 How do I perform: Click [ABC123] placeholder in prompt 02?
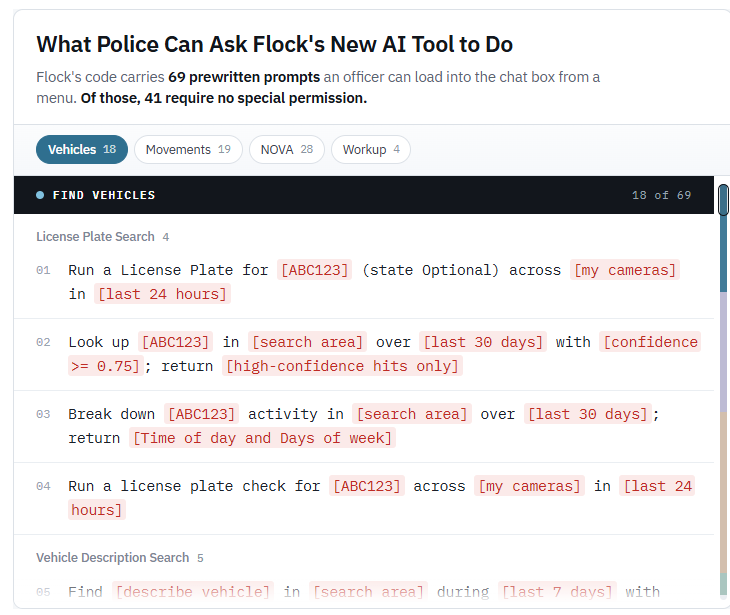[176, 342]
